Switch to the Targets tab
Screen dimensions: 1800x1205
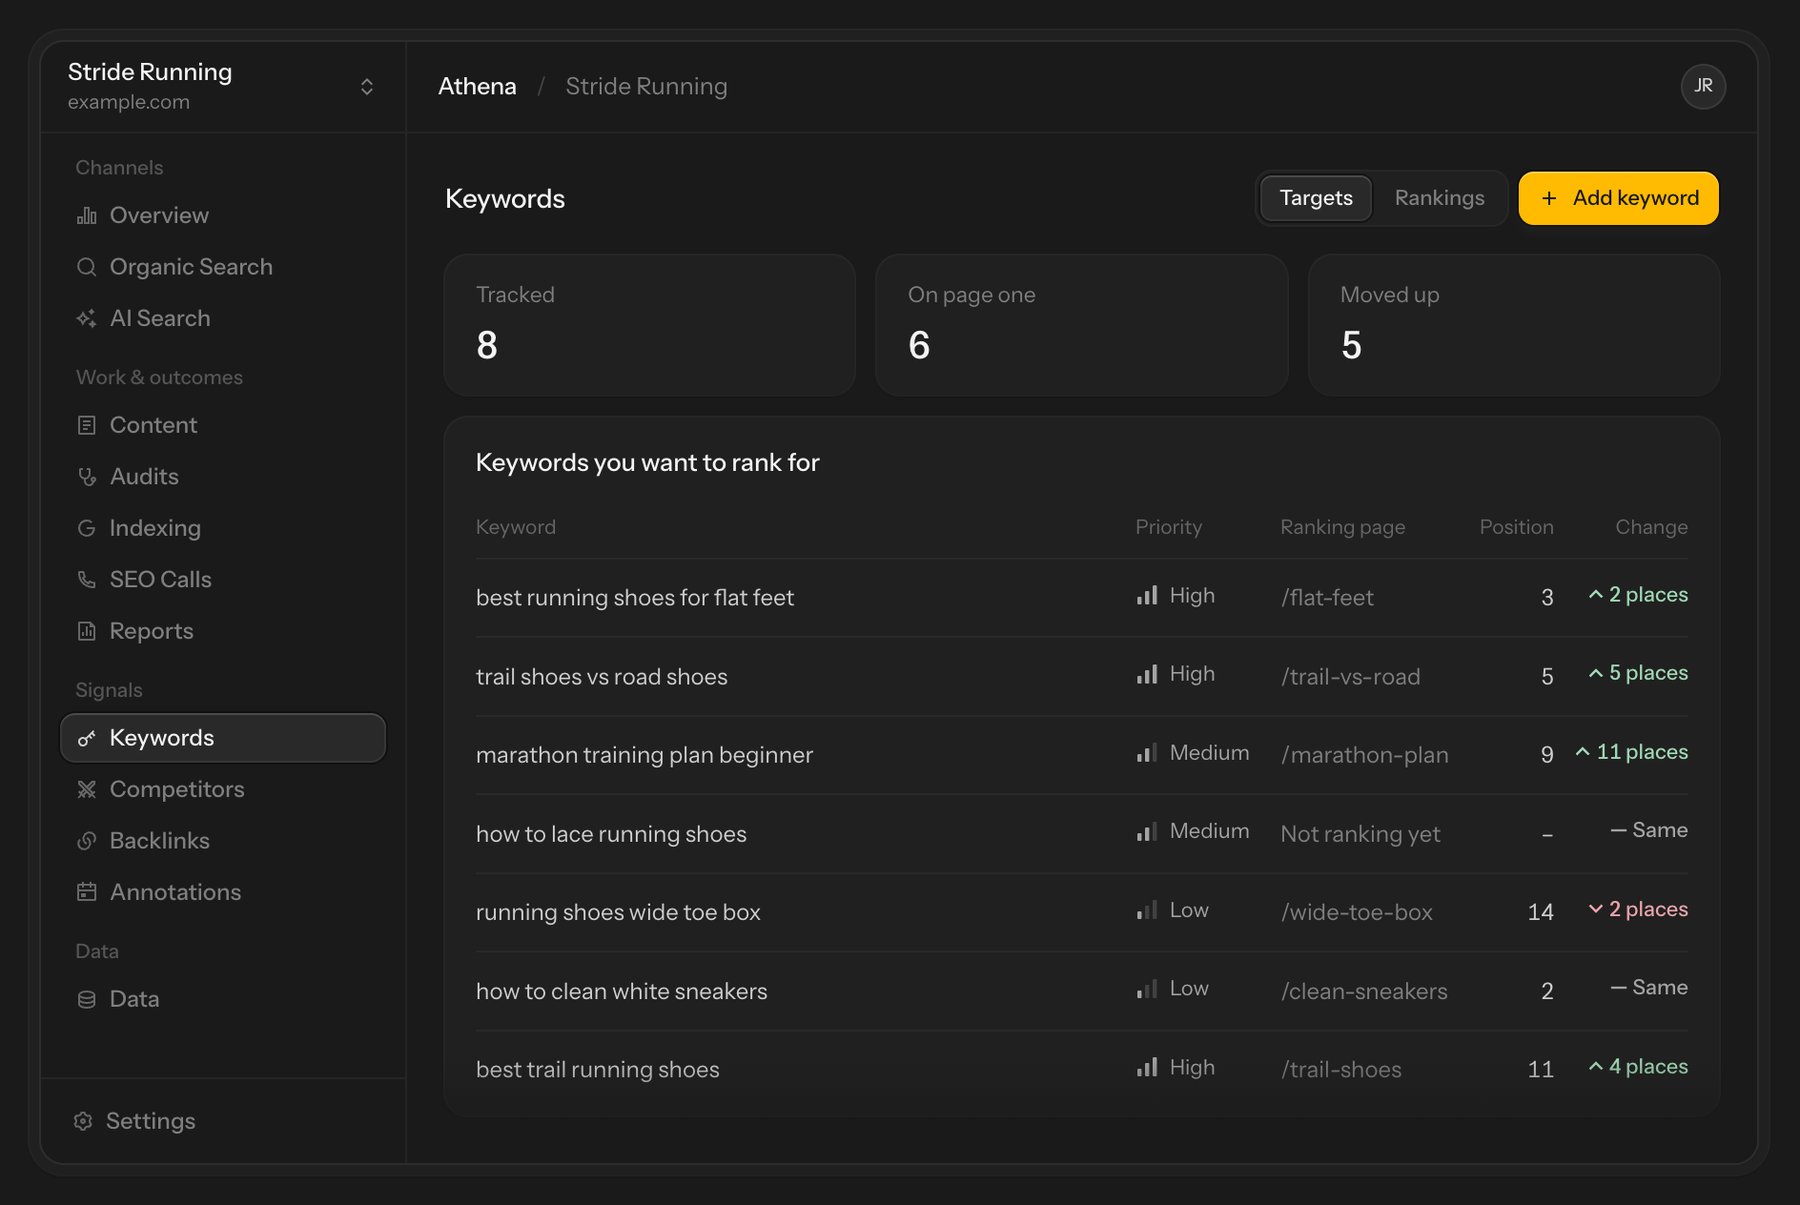pos(1316,198)
